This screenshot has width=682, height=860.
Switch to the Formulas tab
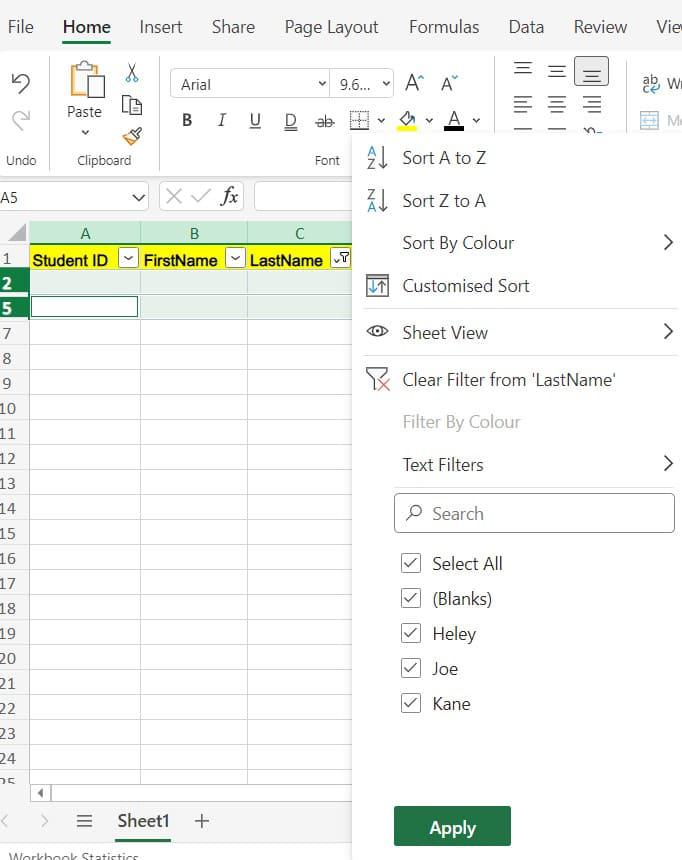pos(444,27)
